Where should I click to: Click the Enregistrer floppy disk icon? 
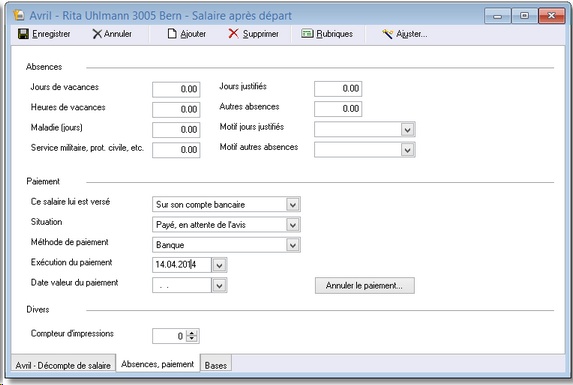(x=23, y=34)
